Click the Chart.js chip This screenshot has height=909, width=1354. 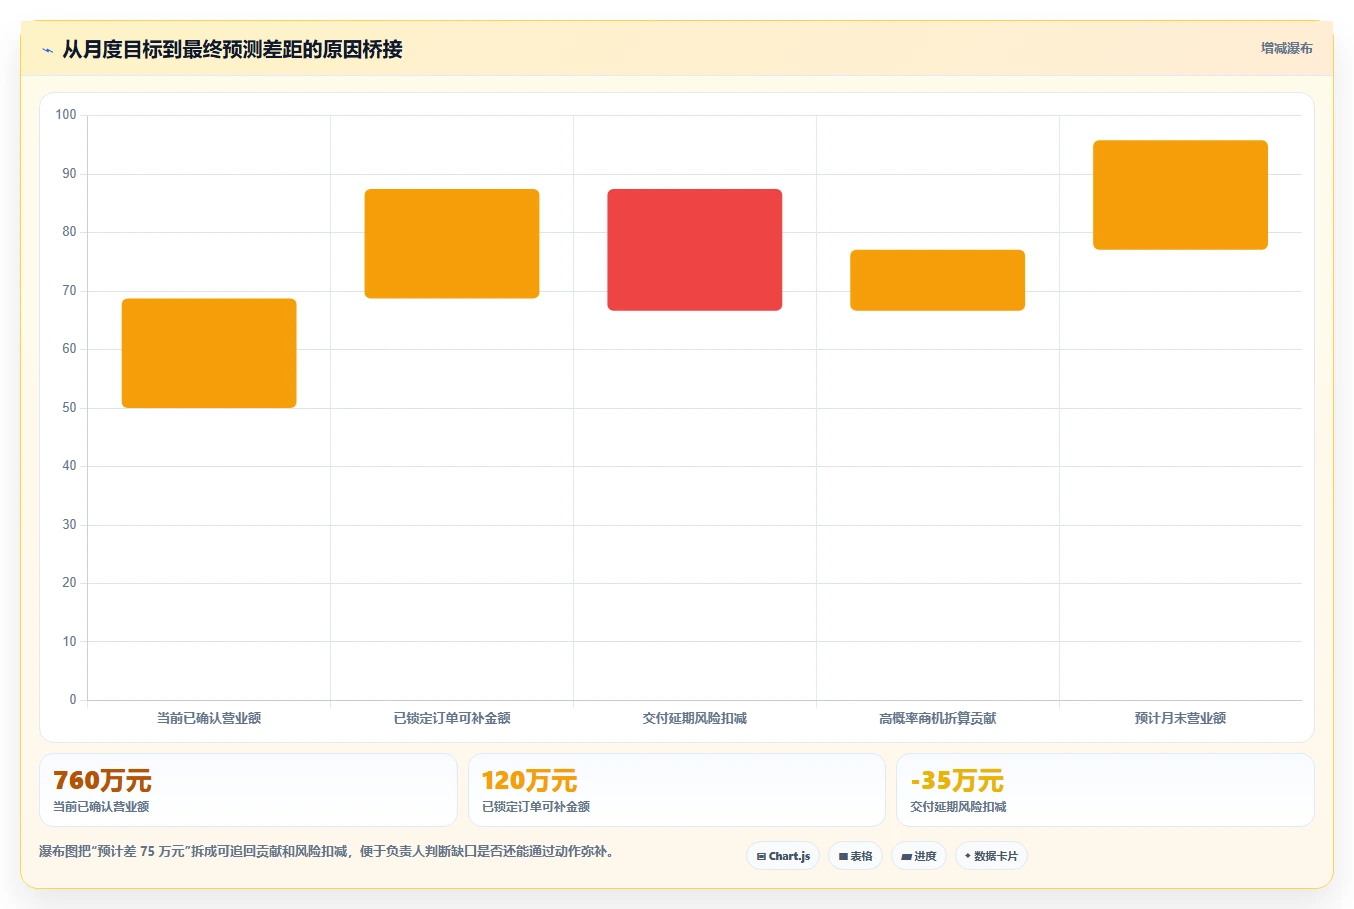tap(783, 856)
